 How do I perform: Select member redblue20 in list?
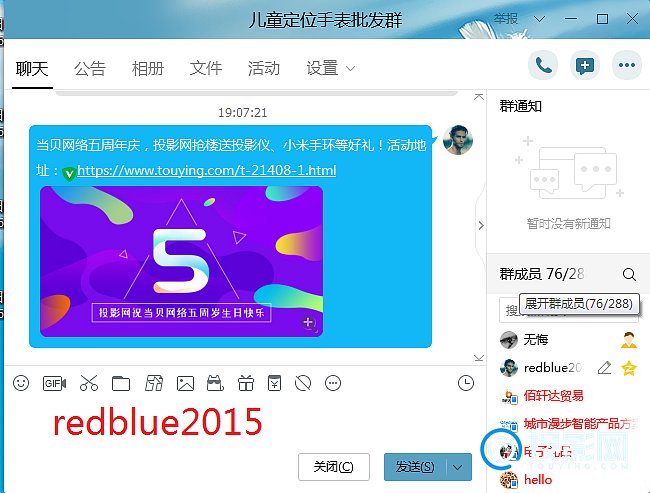(x=568, y=367)
